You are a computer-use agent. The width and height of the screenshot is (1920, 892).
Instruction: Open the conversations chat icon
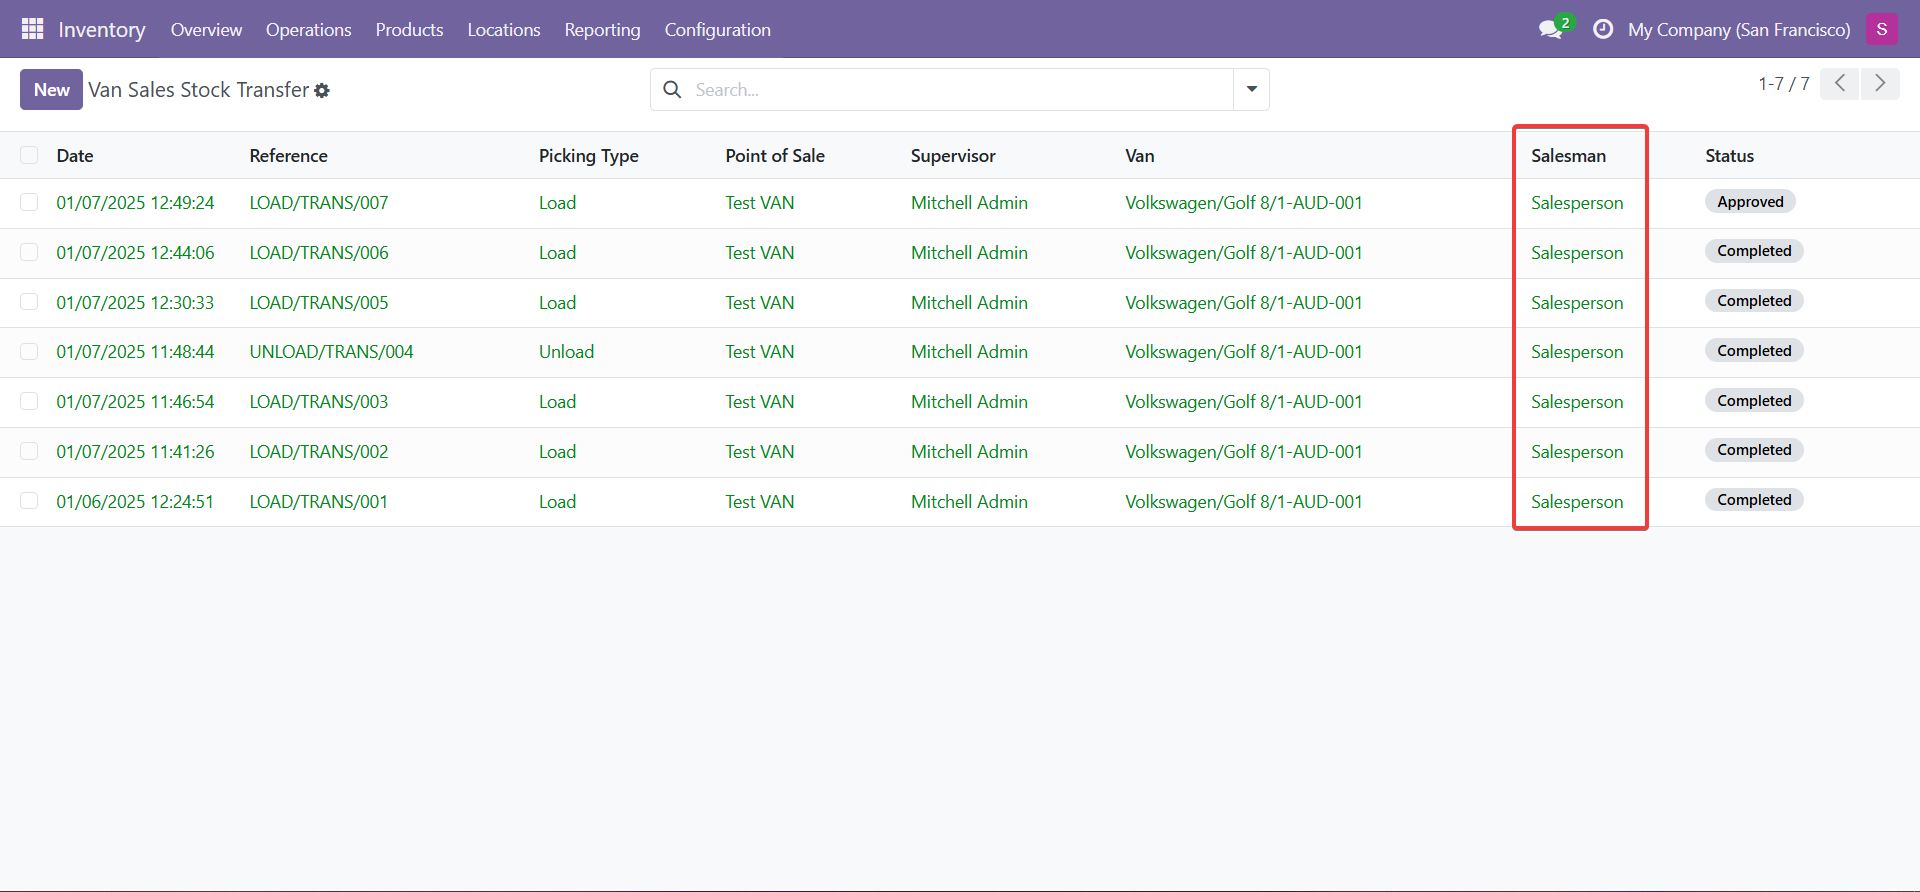(x=1551, y=29)
